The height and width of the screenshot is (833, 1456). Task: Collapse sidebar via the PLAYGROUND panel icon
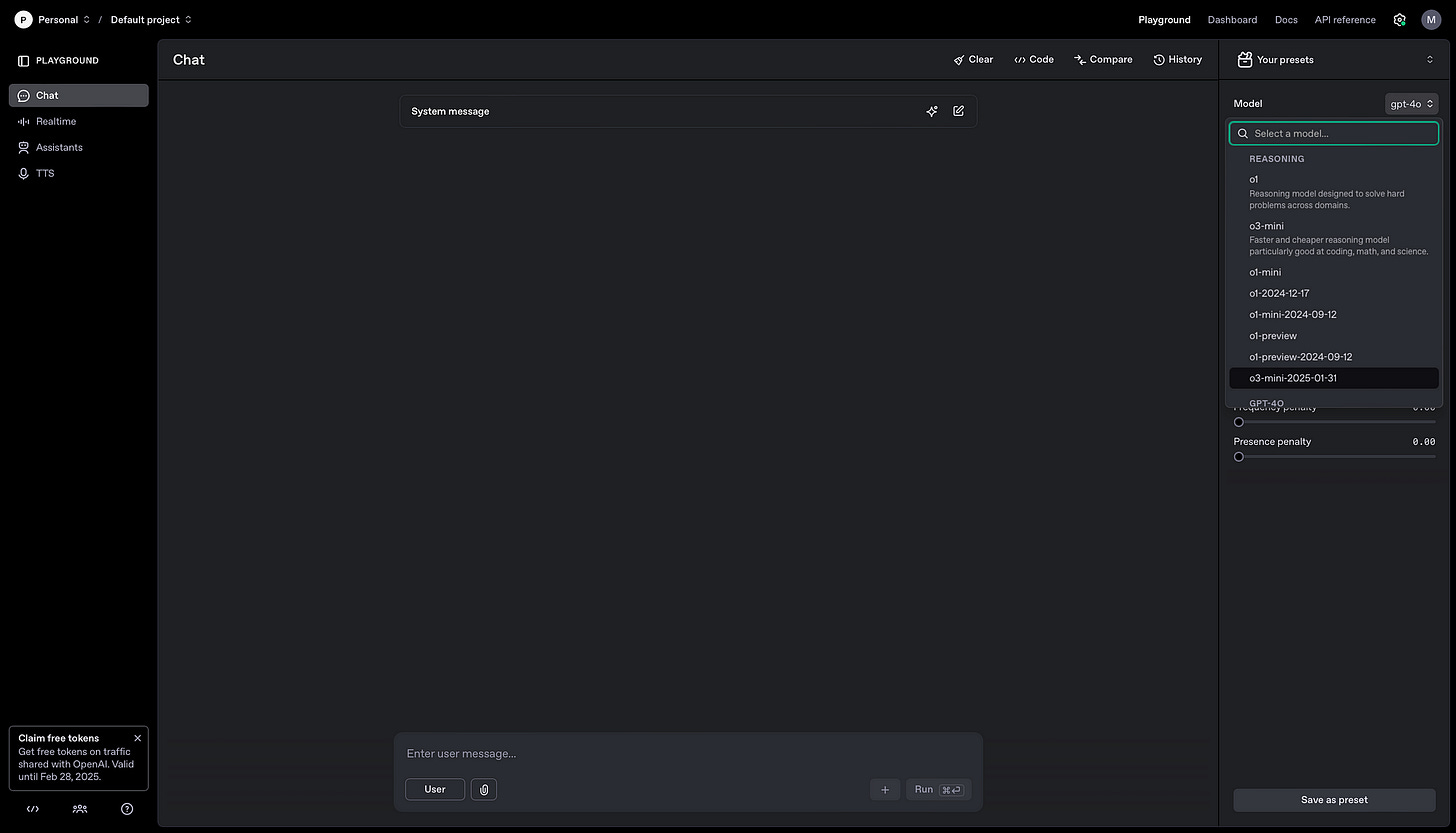click(24, 61)
